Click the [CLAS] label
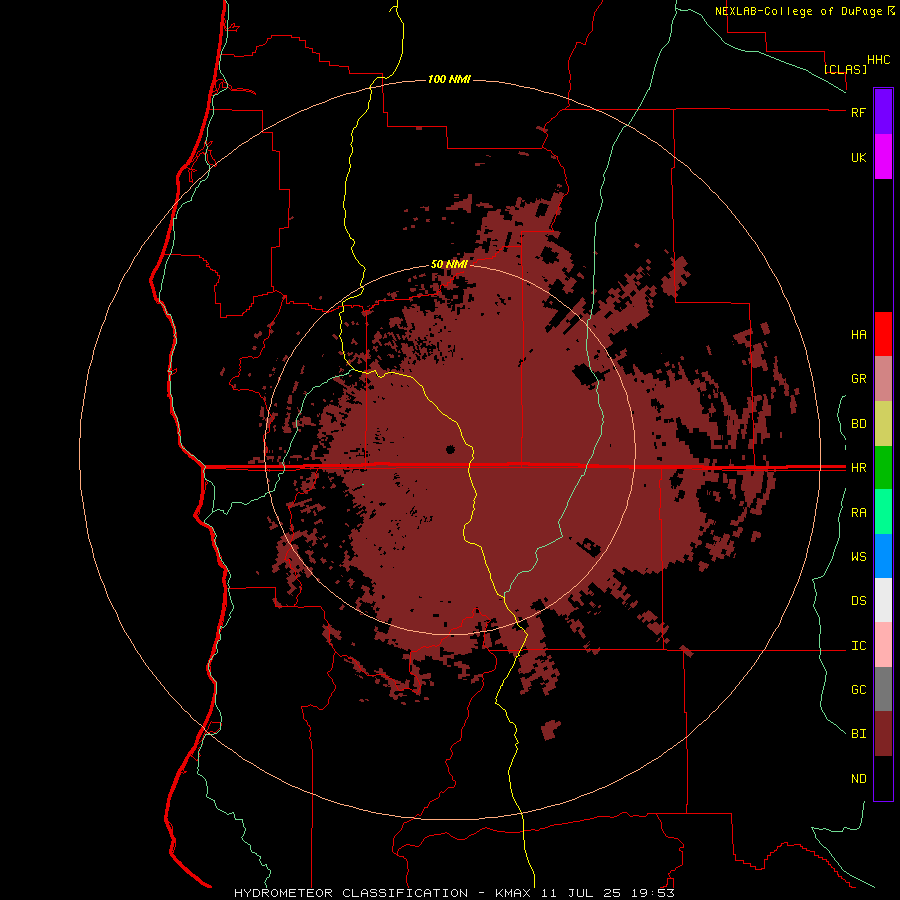 pos(845,69)
